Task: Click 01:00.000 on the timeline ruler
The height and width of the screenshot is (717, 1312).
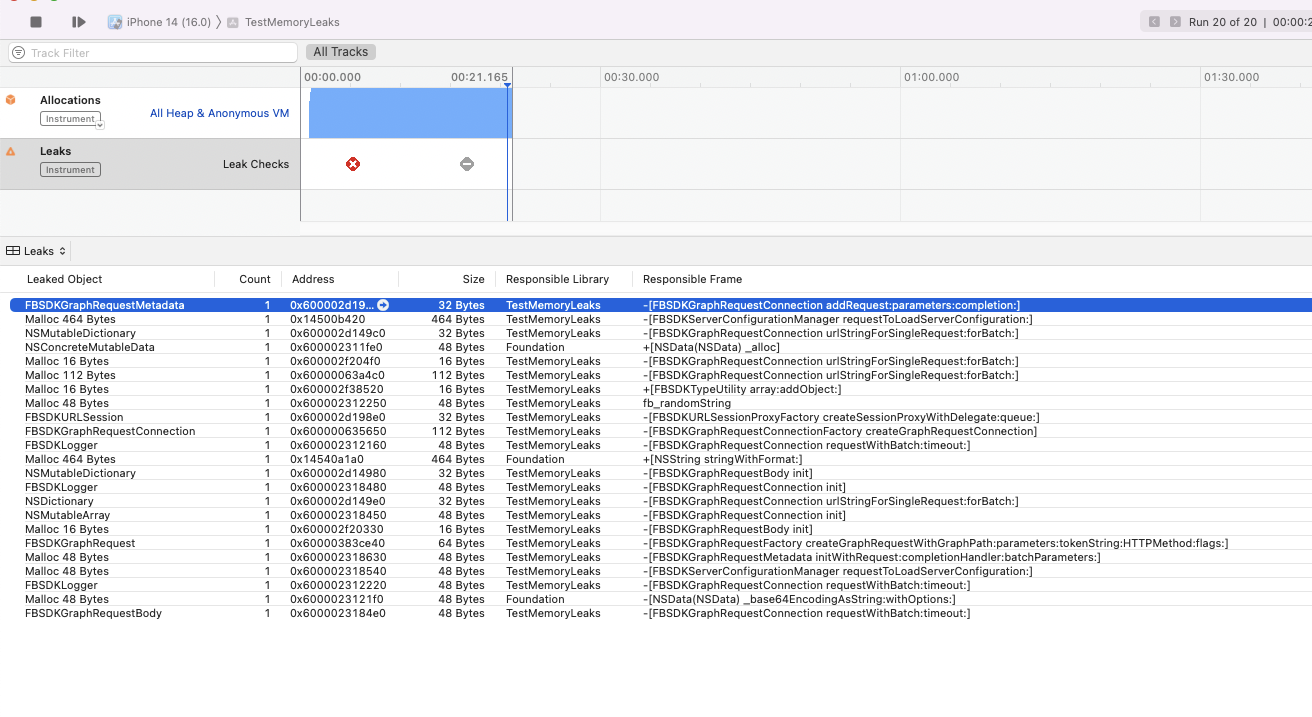Action: [931, 77]
